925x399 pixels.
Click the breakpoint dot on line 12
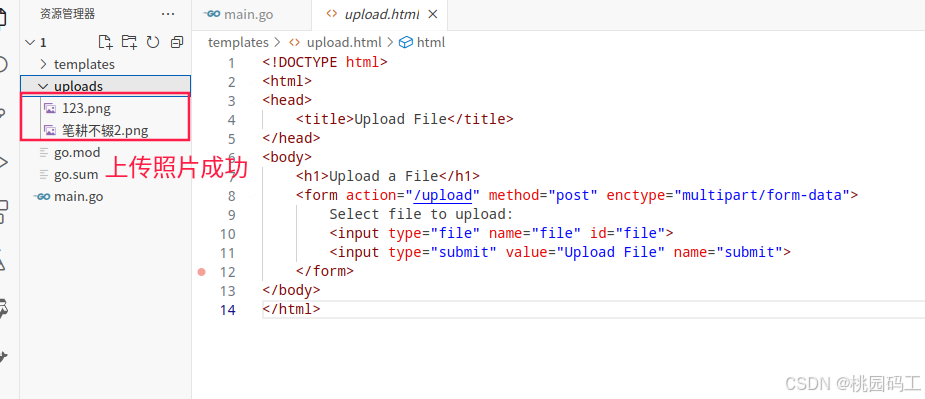point(202,272)
